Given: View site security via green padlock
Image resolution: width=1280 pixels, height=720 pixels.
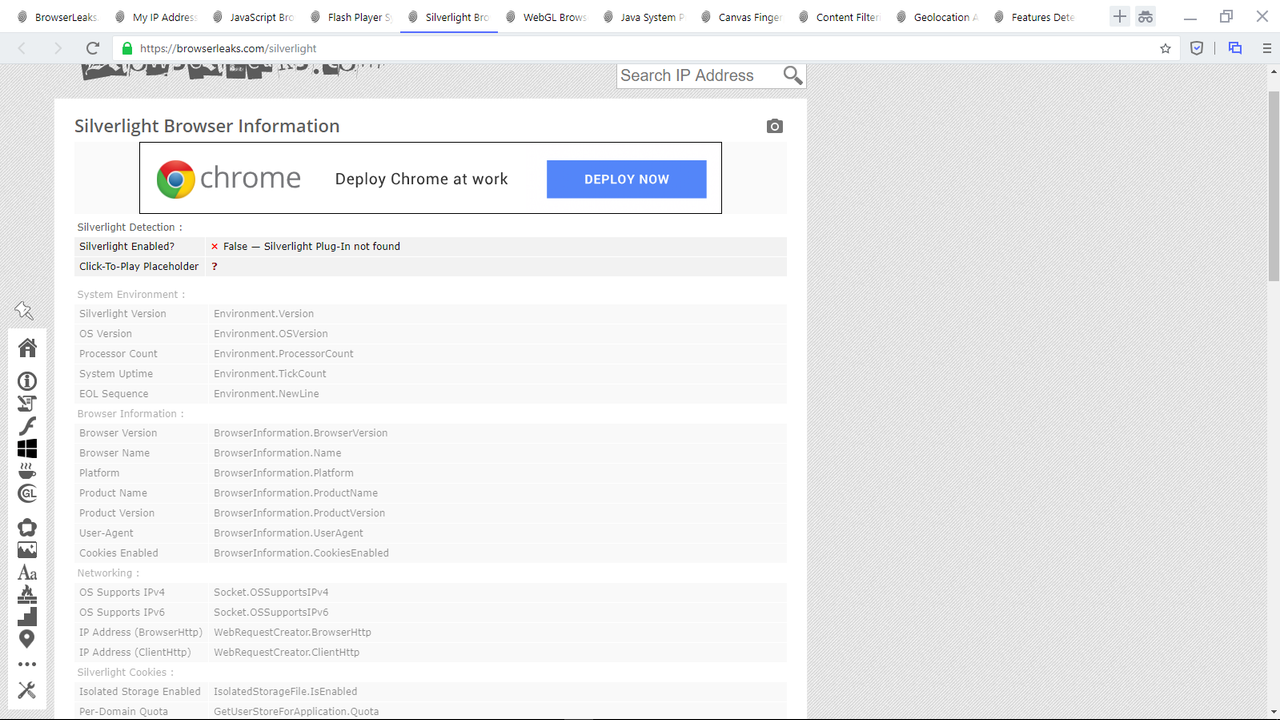Looking at the screenshot, I should 126,48.
